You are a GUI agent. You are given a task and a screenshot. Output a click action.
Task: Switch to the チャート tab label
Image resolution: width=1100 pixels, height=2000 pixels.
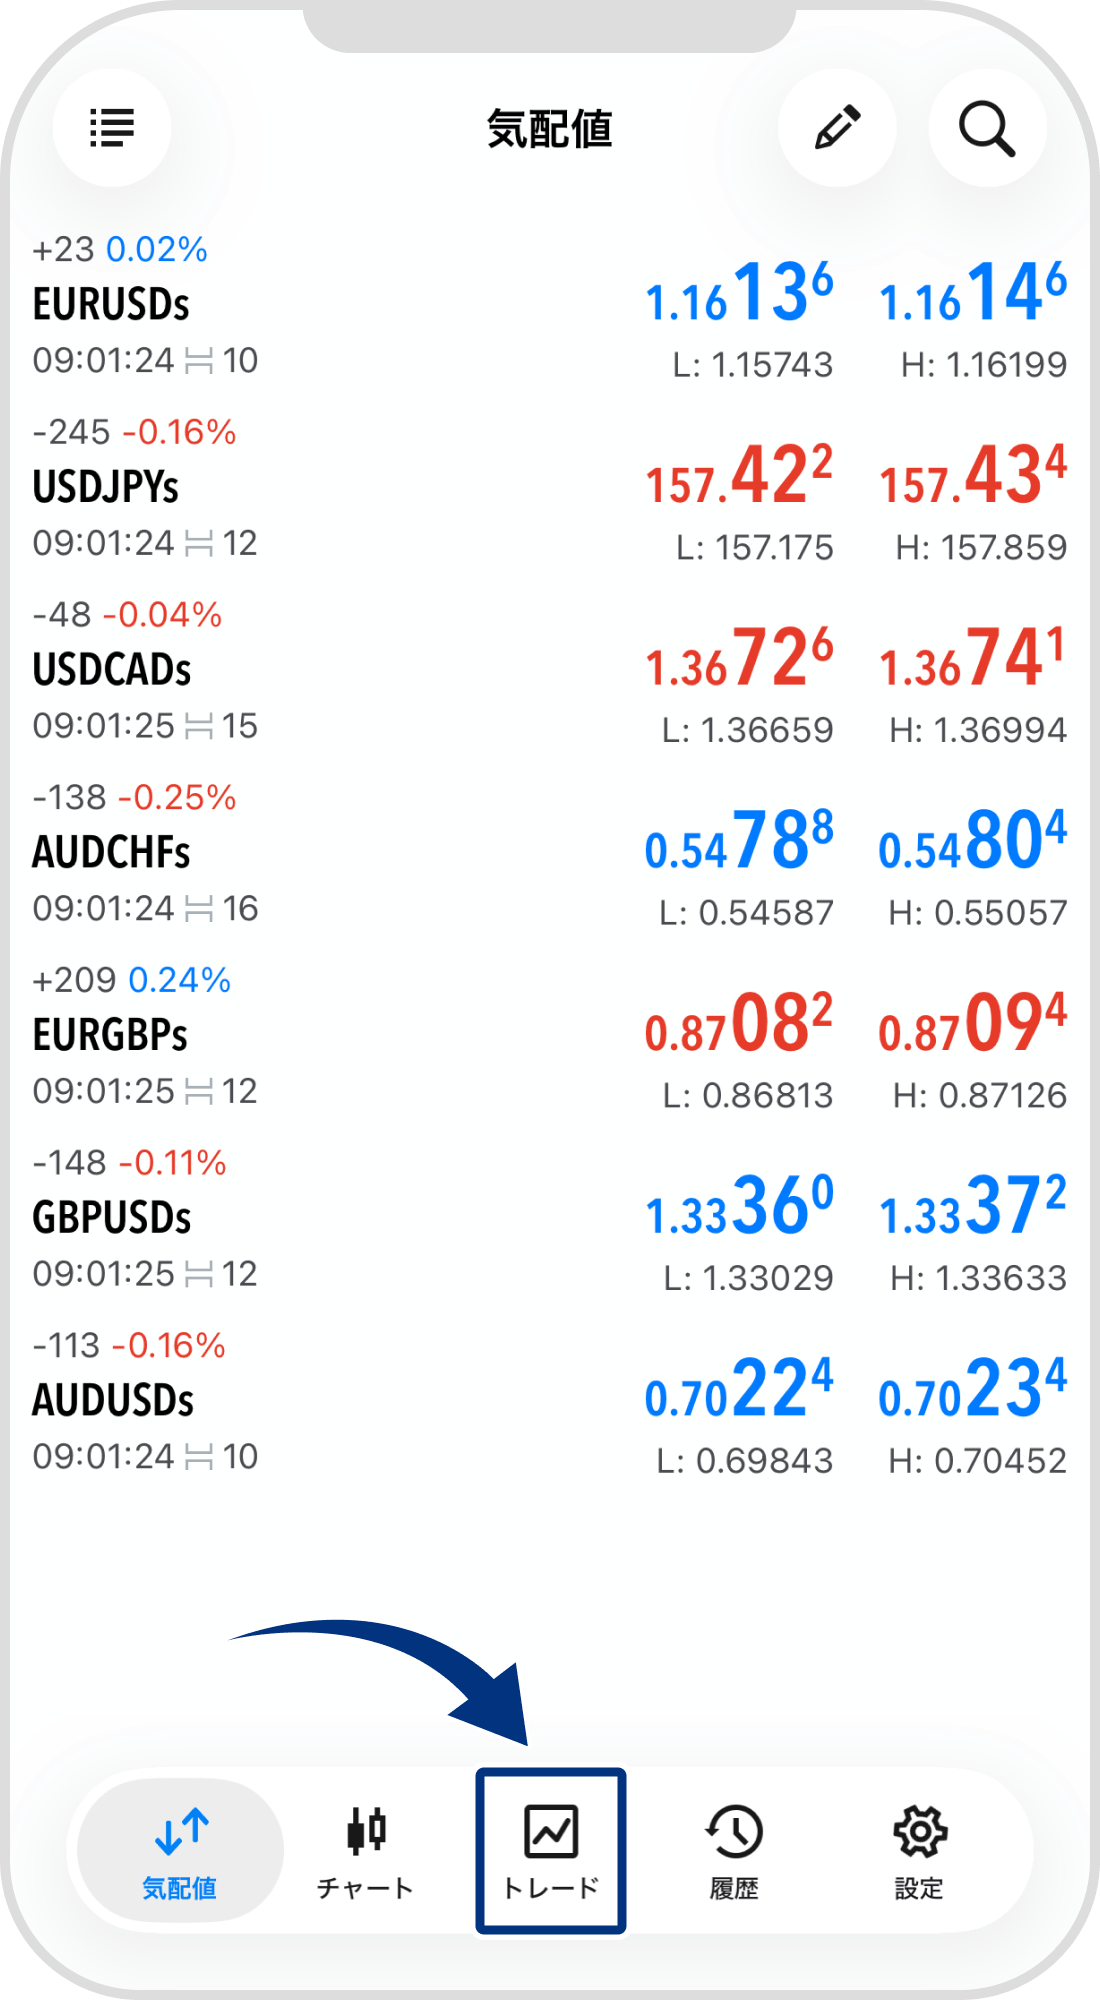[x=366, y=1888]
